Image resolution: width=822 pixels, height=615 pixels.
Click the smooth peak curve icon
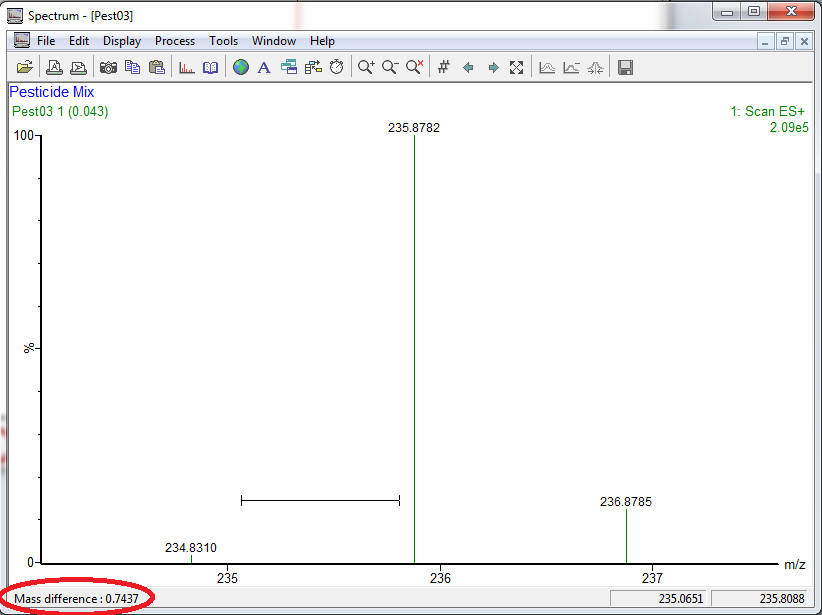547,68
